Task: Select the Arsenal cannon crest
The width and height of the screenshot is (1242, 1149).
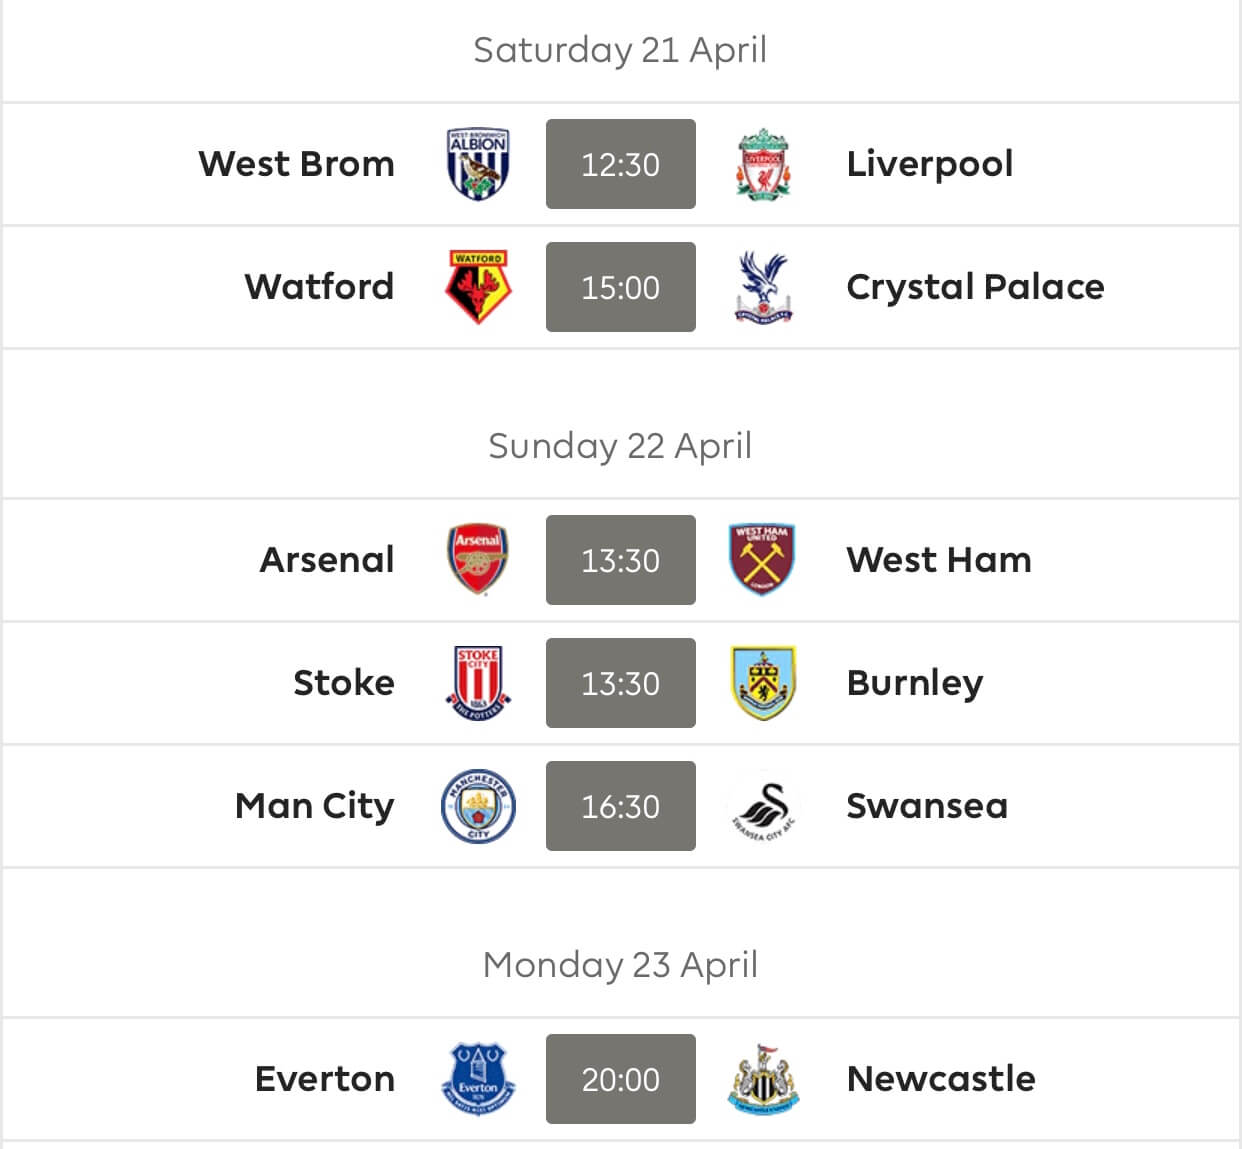Action: click(x=477, y=559)
